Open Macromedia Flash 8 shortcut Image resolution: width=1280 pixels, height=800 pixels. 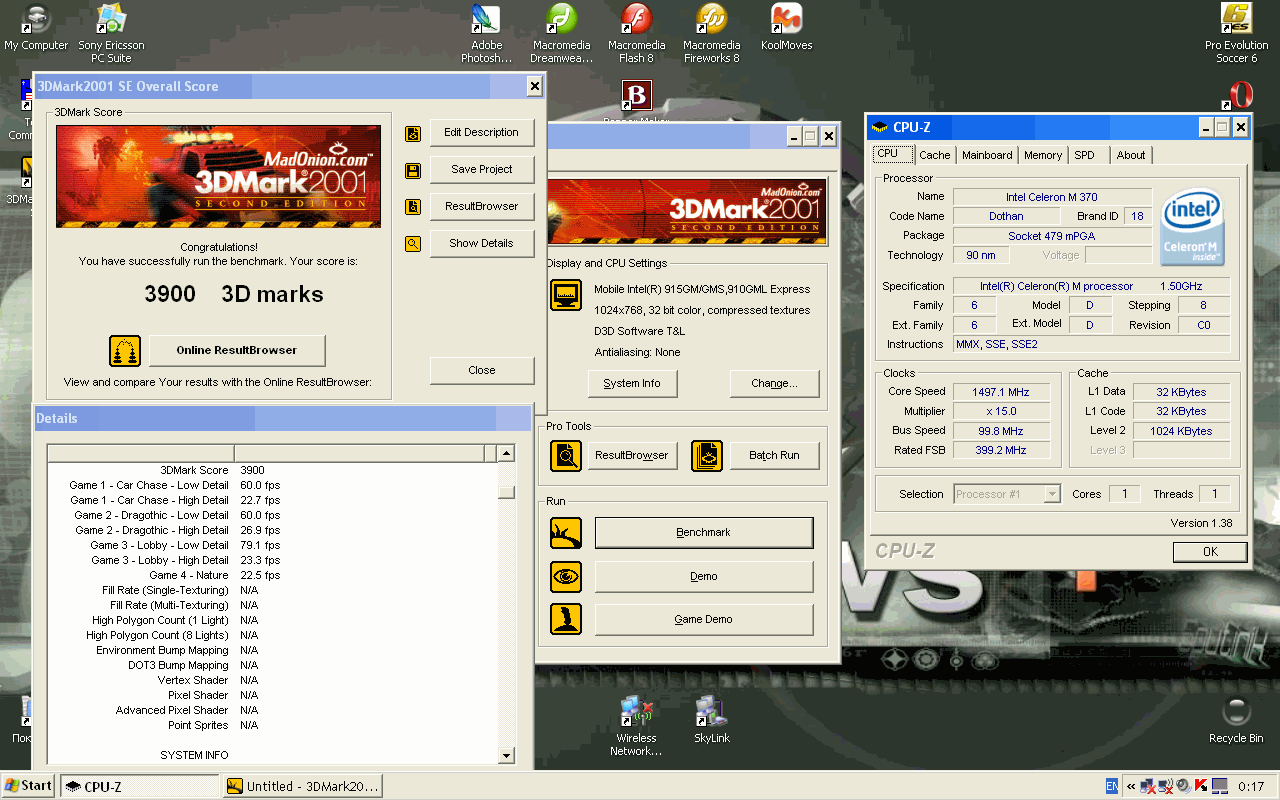coord(636,33)
